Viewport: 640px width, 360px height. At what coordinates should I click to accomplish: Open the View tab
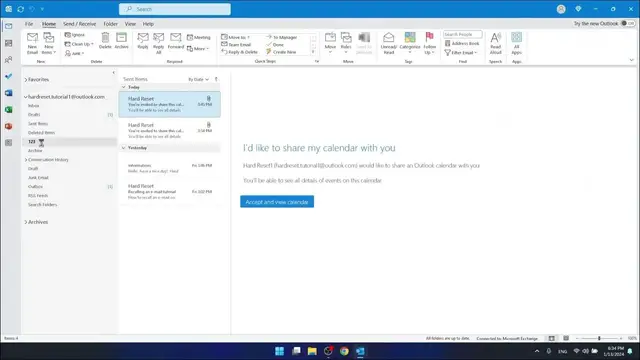click(130, 24)
